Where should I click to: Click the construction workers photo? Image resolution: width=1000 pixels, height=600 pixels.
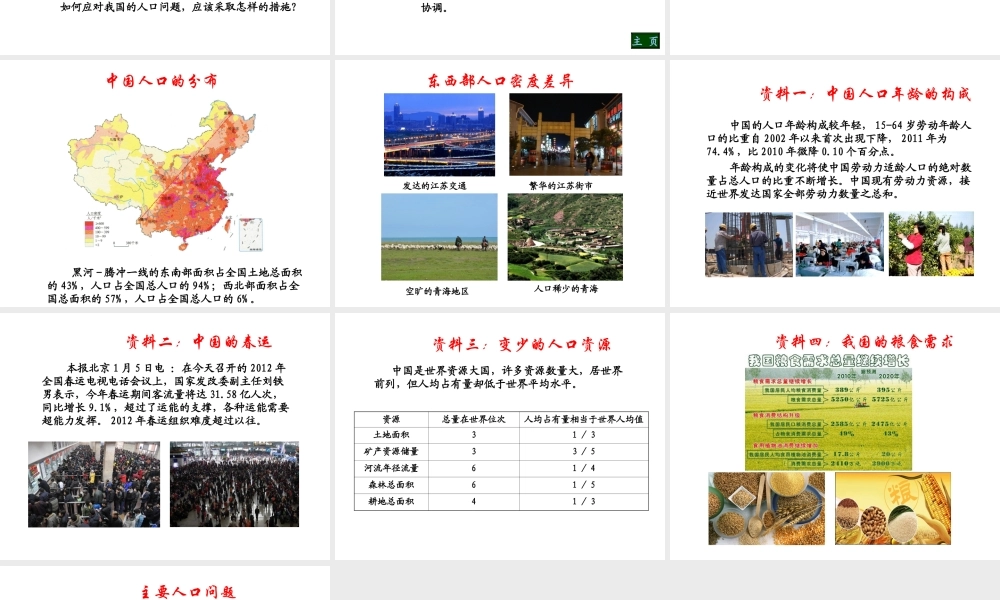(749, 244)
